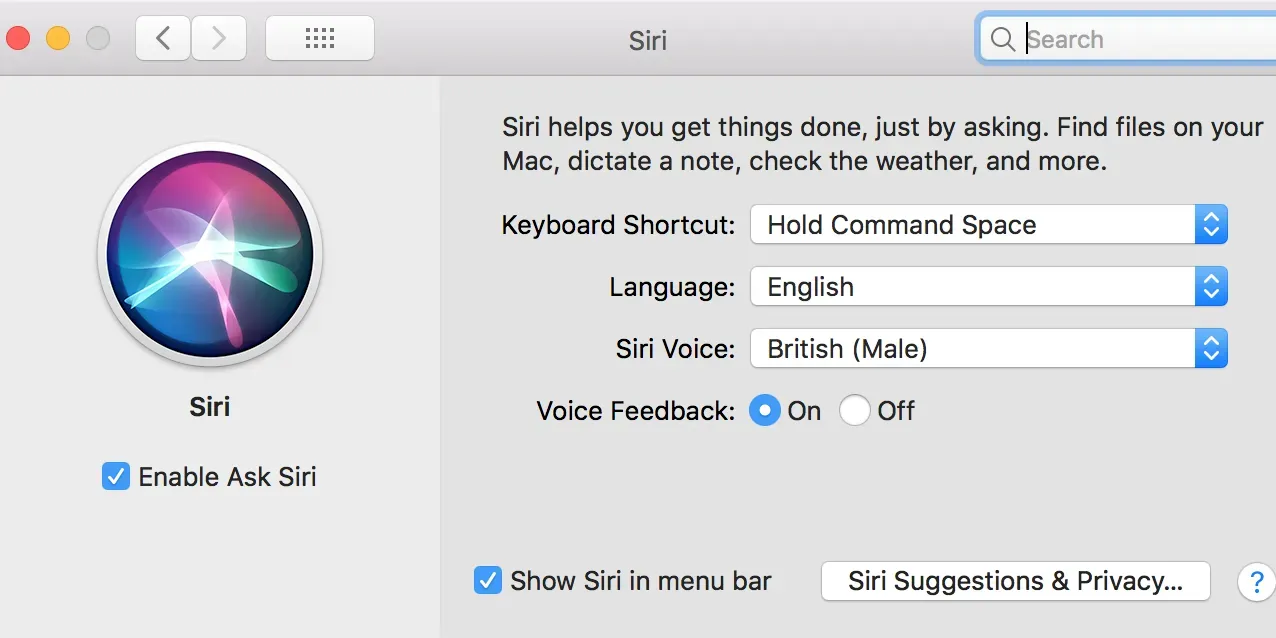Click the Siri window title
This screenshot has width=1276, height=638.
[647, 40]
